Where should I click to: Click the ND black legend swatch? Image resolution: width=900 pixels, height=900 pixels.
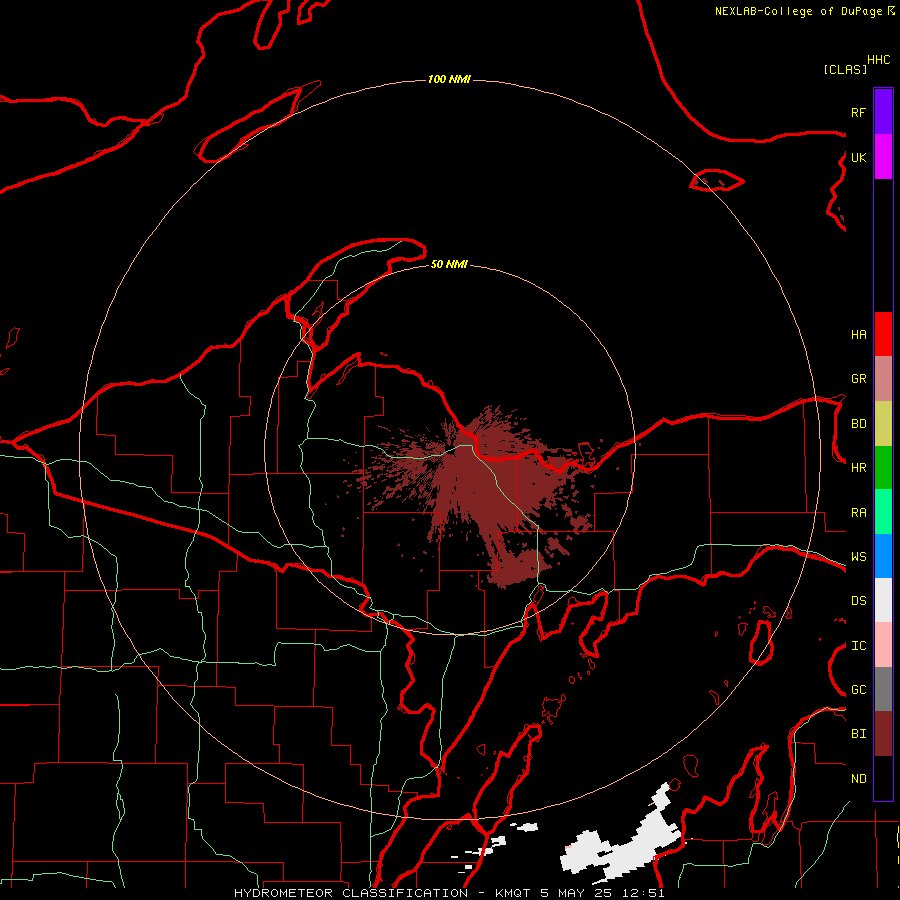tap(883, 778)
